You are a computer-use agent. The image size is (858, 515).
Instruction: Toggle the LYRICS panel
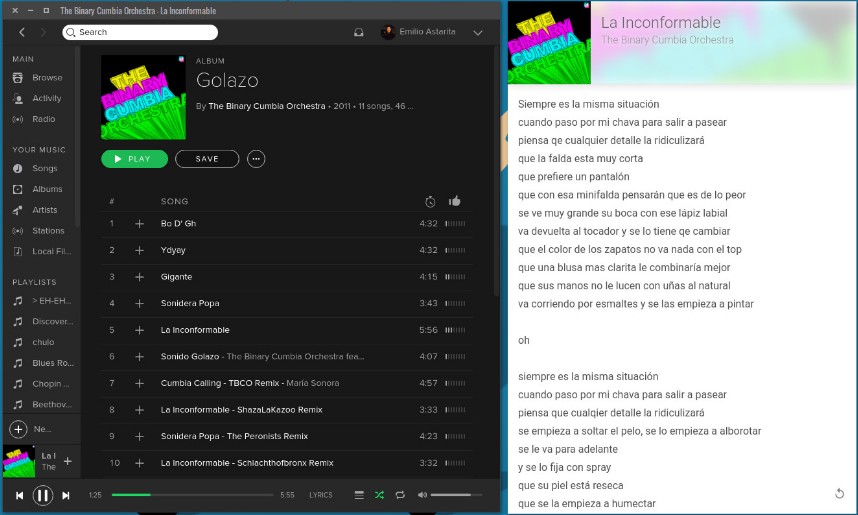(320, 495)
